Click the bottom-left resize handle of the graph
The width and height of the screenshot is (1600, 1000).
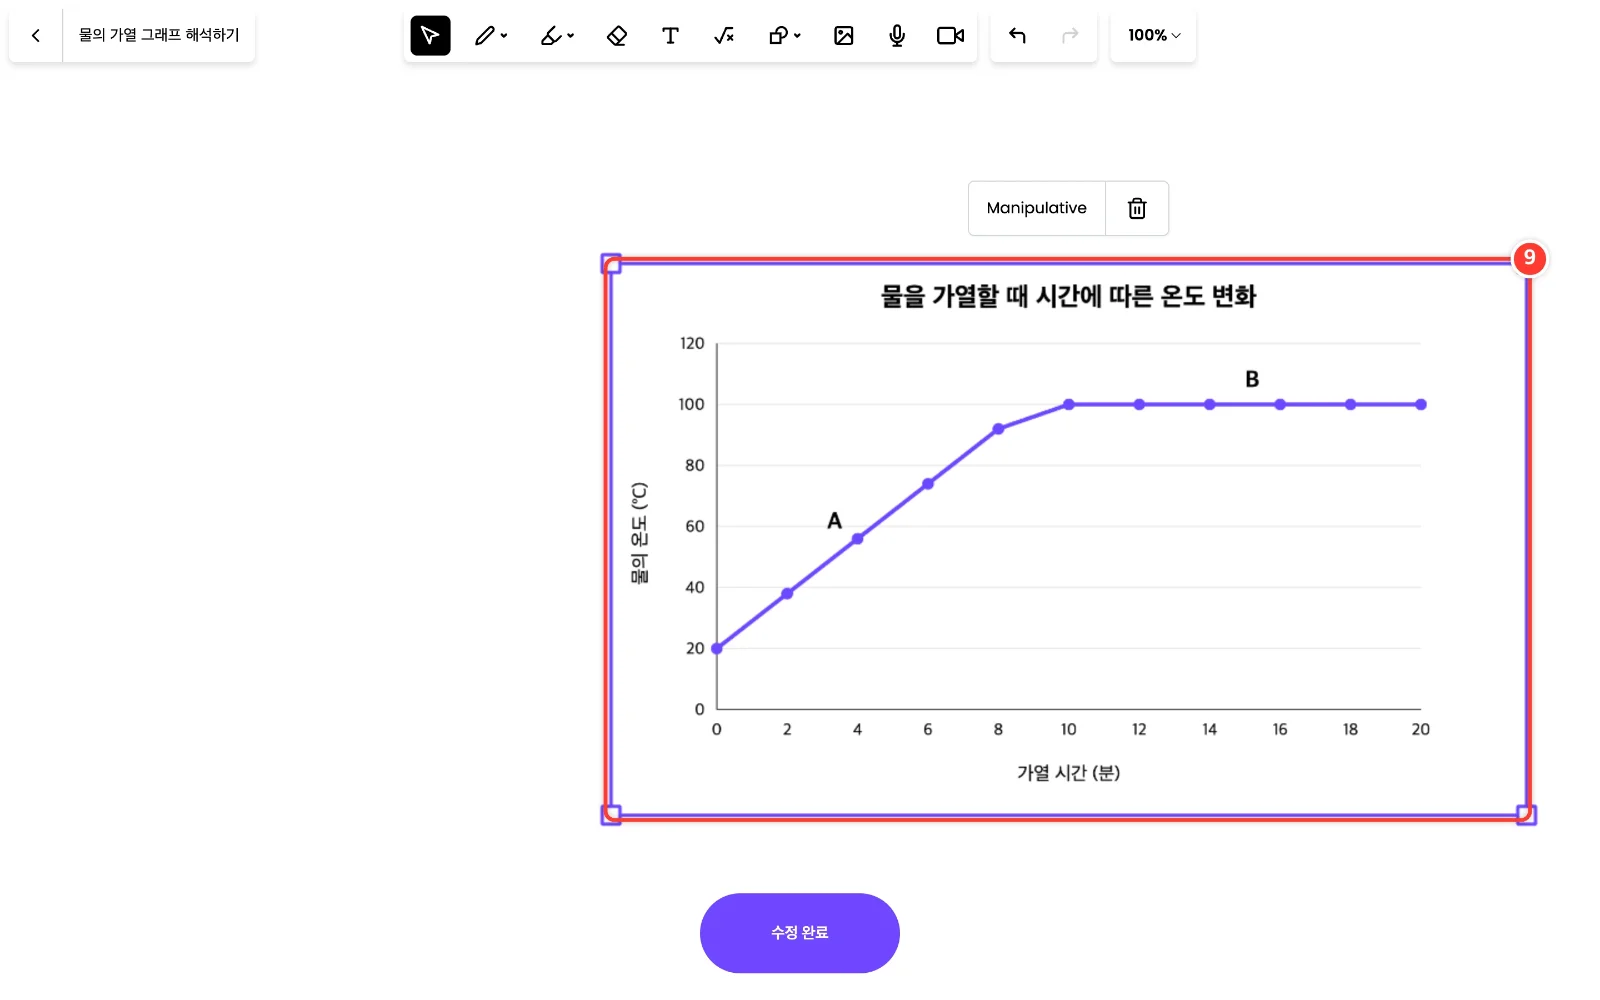611,815
